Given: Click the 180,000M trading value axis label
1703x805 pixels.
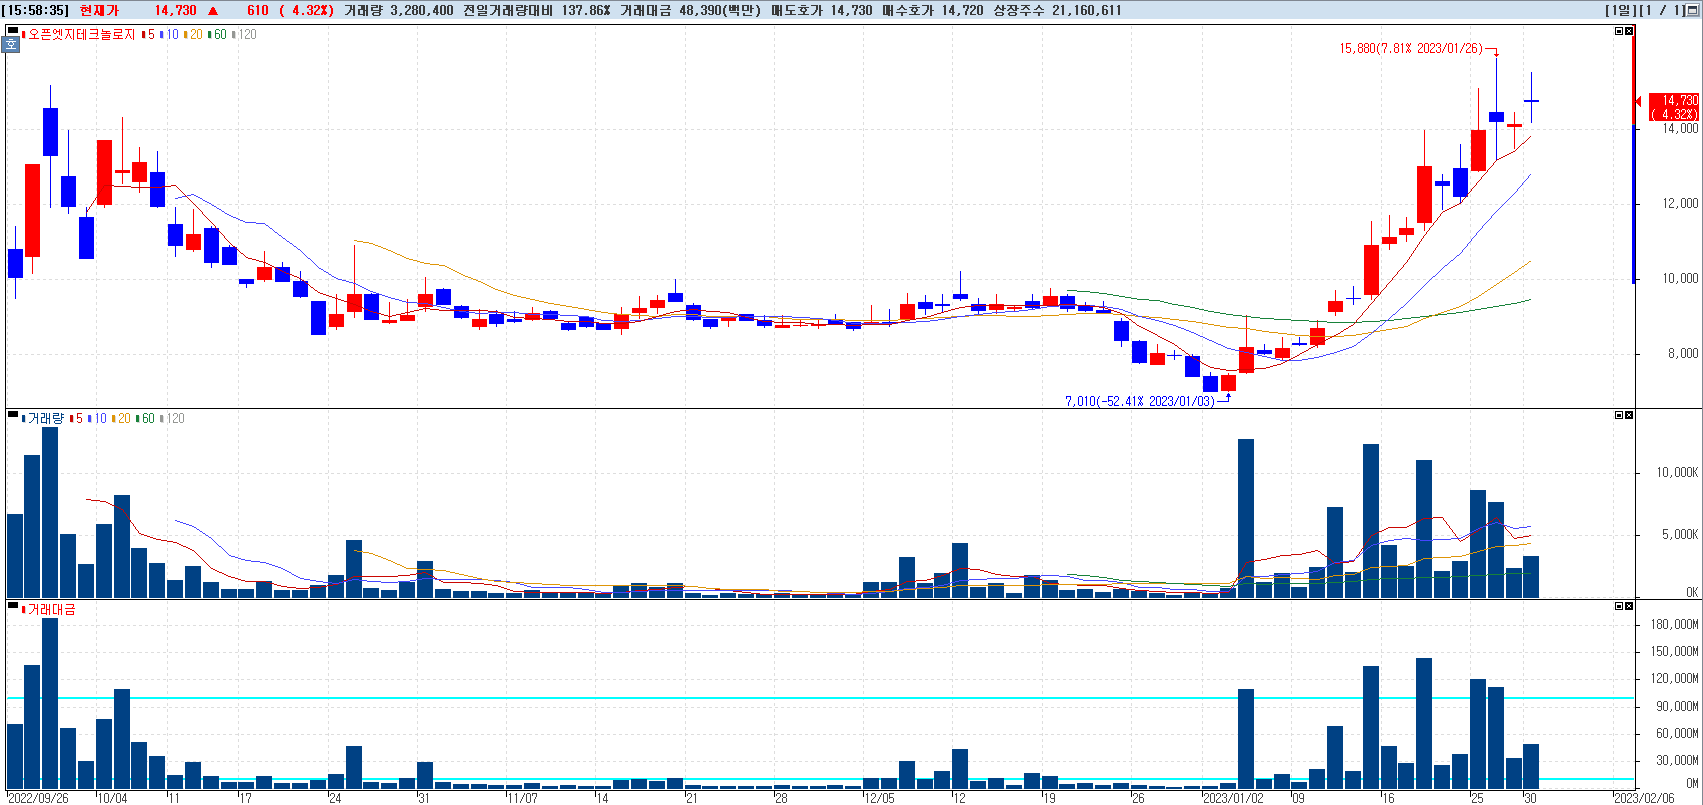Looking at the screenshot, I should 1675,624.
